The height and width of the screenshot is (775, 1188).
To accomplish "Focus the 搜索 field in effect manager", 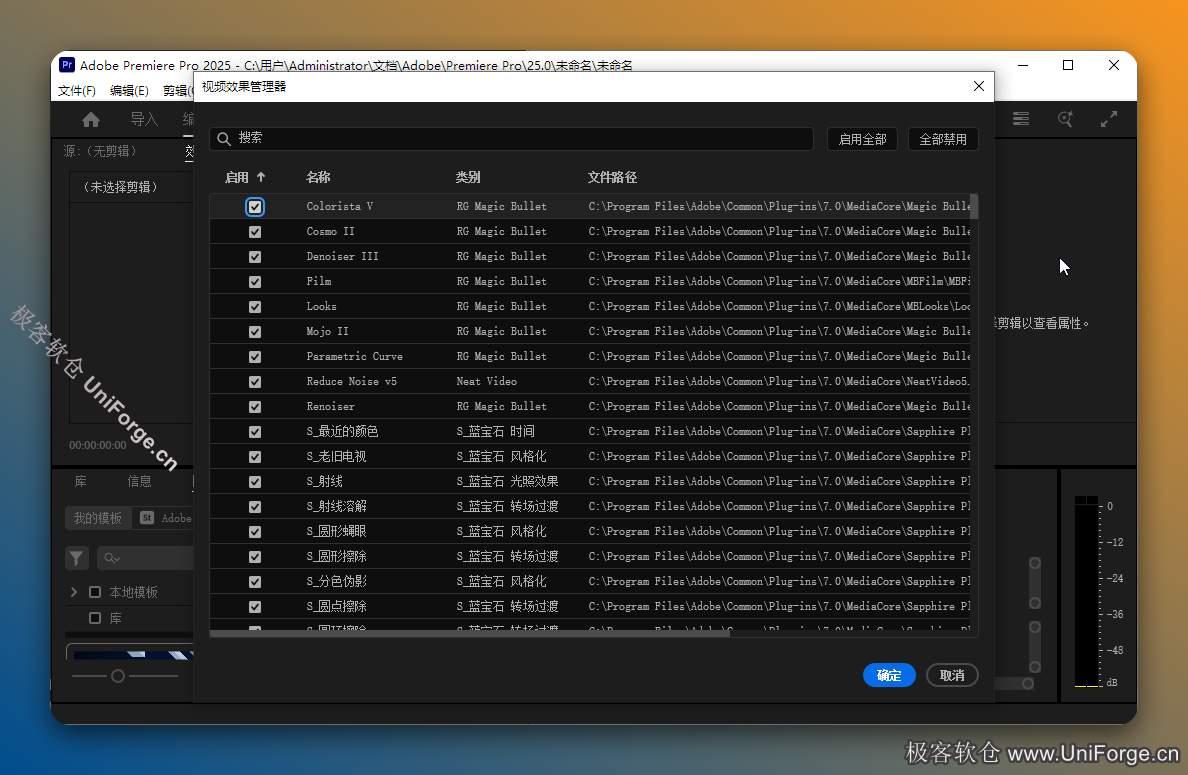I will coord(511,138).
